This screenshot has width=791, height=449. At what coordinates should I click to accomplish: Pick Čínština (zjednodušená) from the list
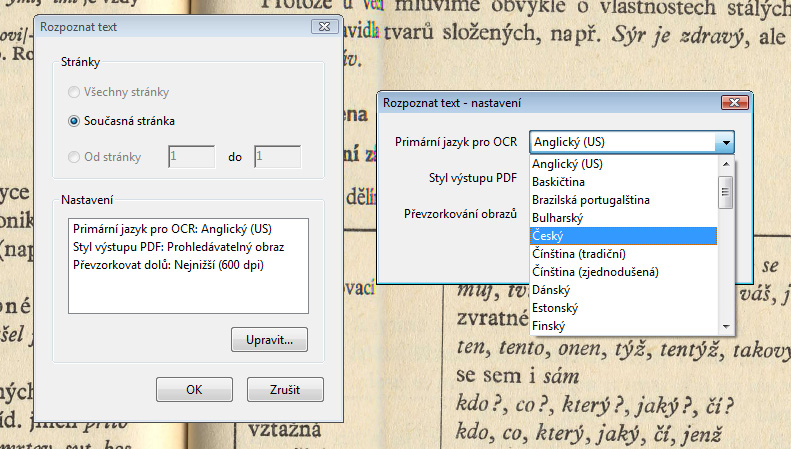click(623, 272)
